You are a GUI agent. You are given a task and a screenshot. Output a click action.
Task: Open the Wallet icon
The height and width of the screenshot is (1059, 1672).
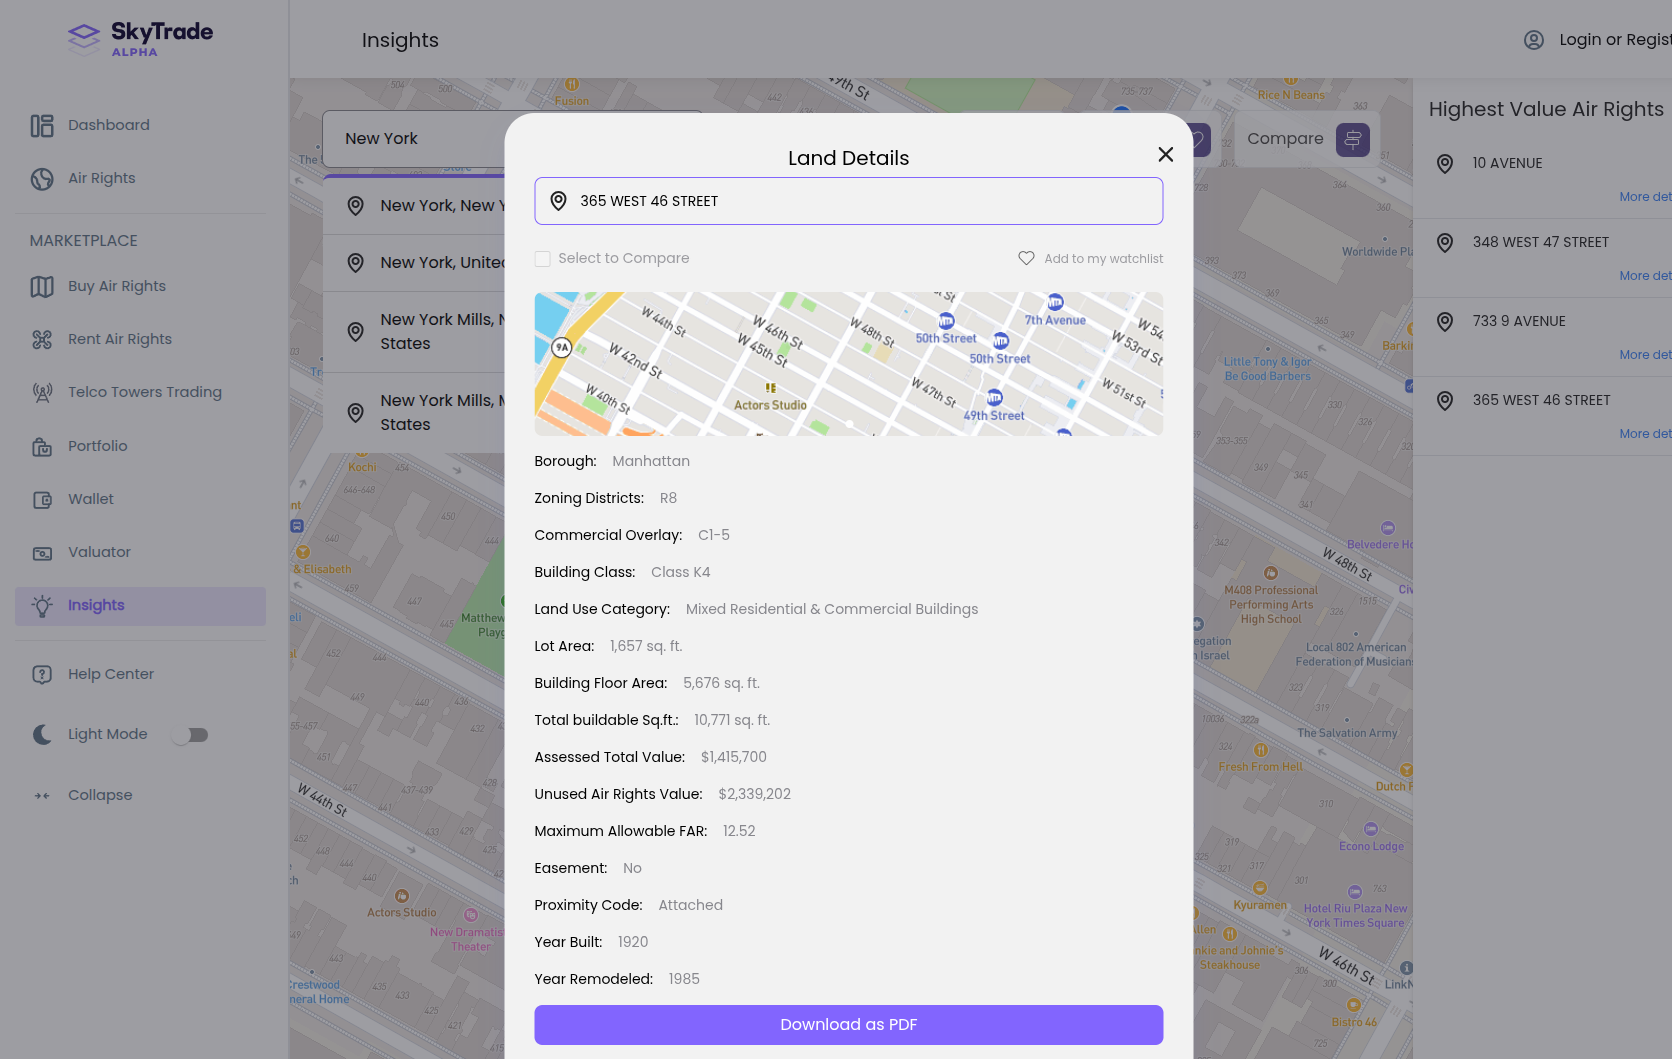pyautogui.click(x=41, y=499)
